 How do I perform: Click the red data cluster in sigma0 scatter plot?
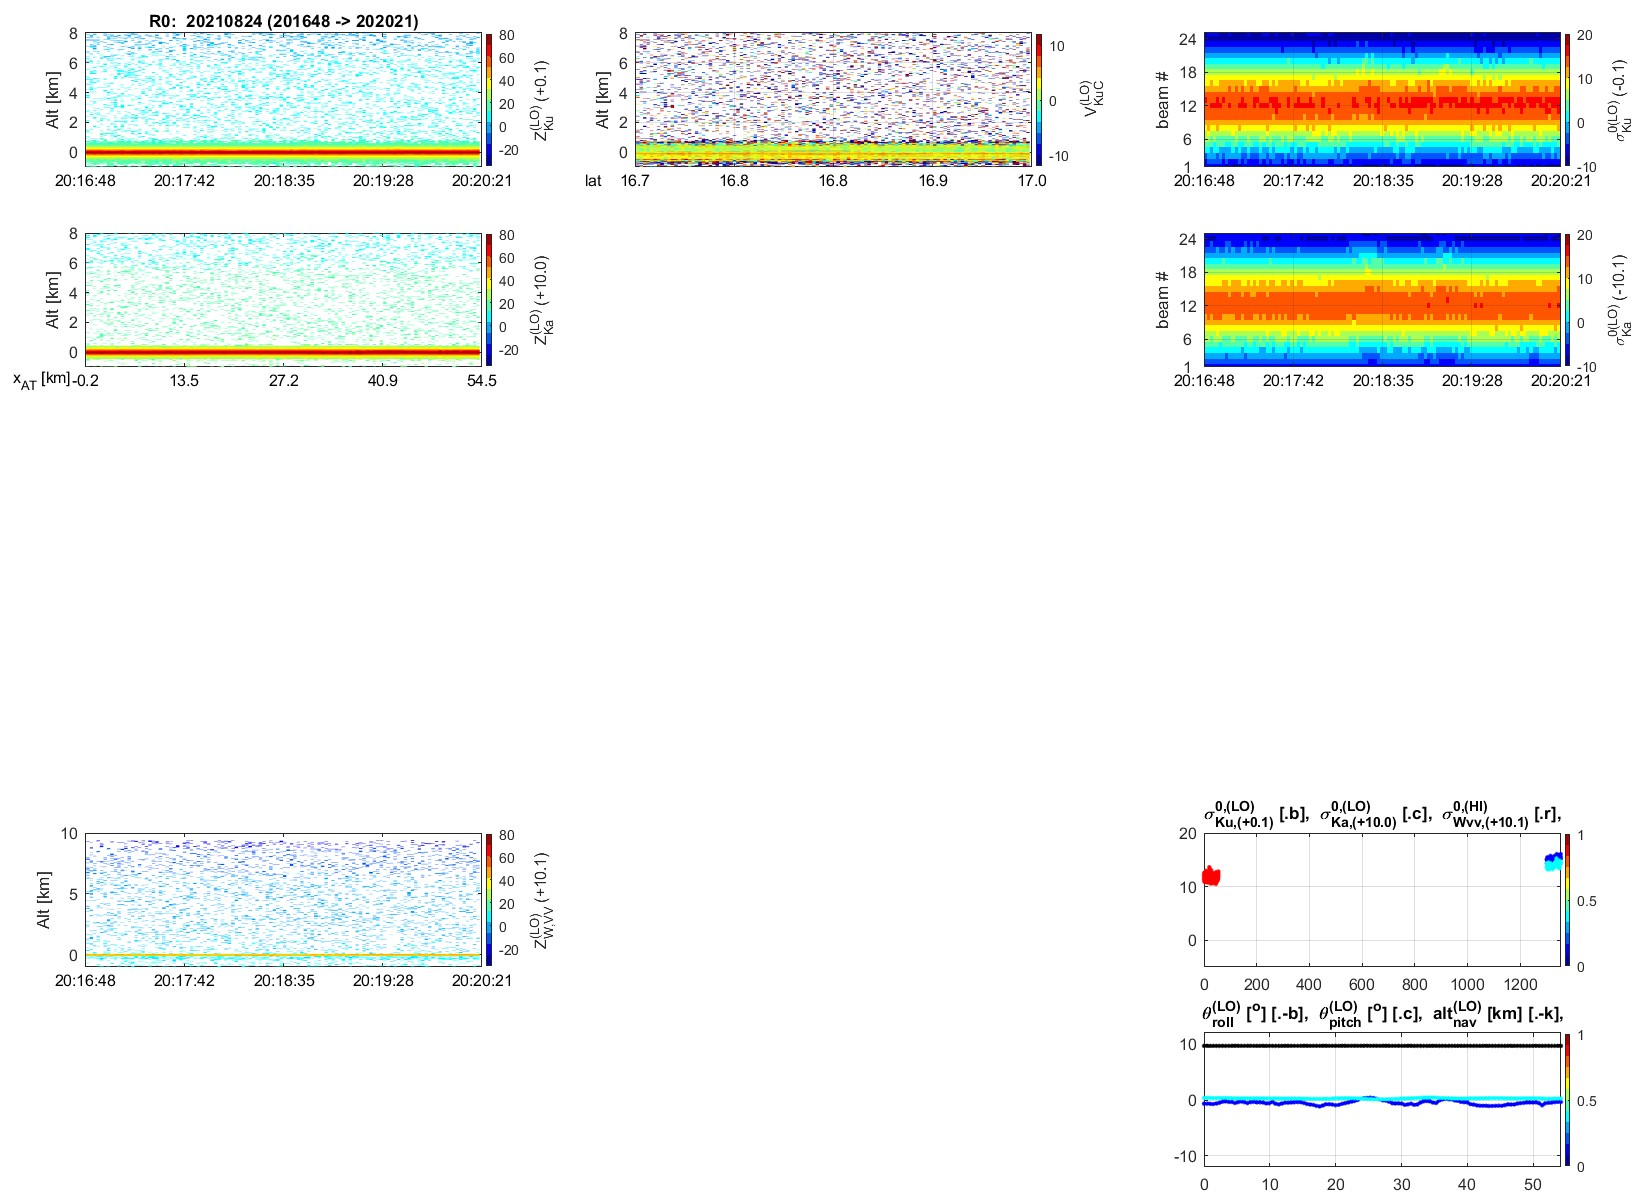(x=1211, y=876)
